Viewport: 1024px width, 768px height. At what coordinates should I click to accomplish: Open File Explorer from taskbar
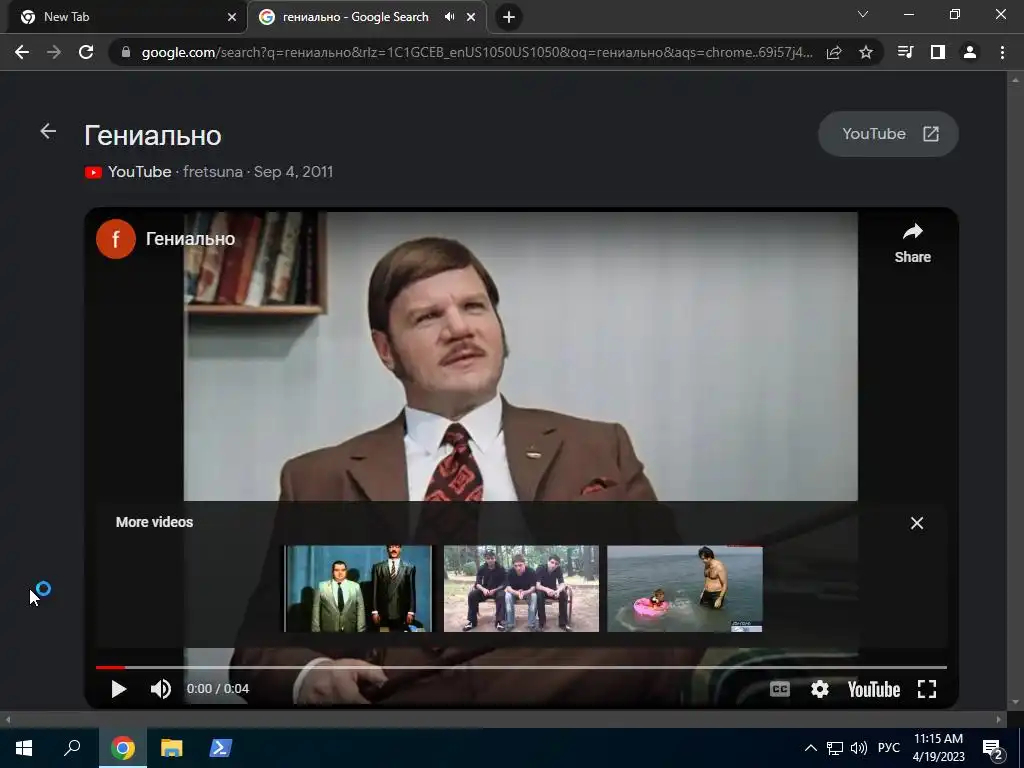coord(171,748)
